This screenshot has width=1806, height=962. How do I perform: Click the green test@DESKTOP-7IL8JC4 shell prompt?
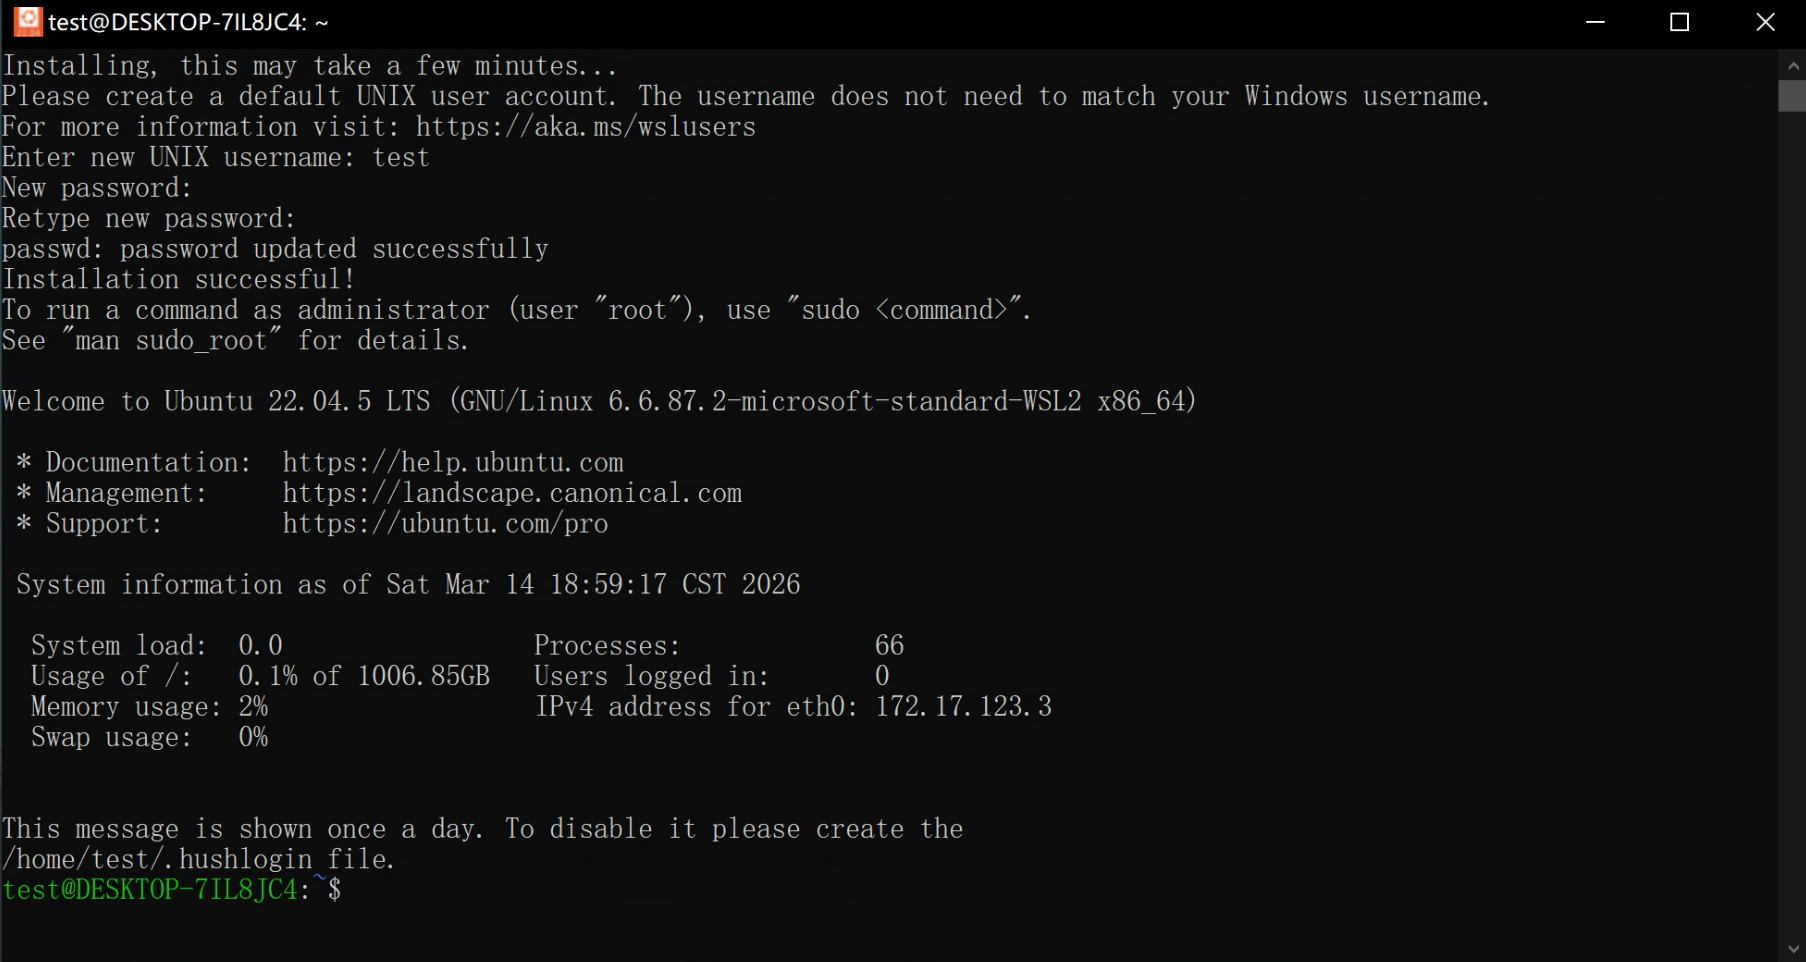pyautogui.click(x=150, y=889)
